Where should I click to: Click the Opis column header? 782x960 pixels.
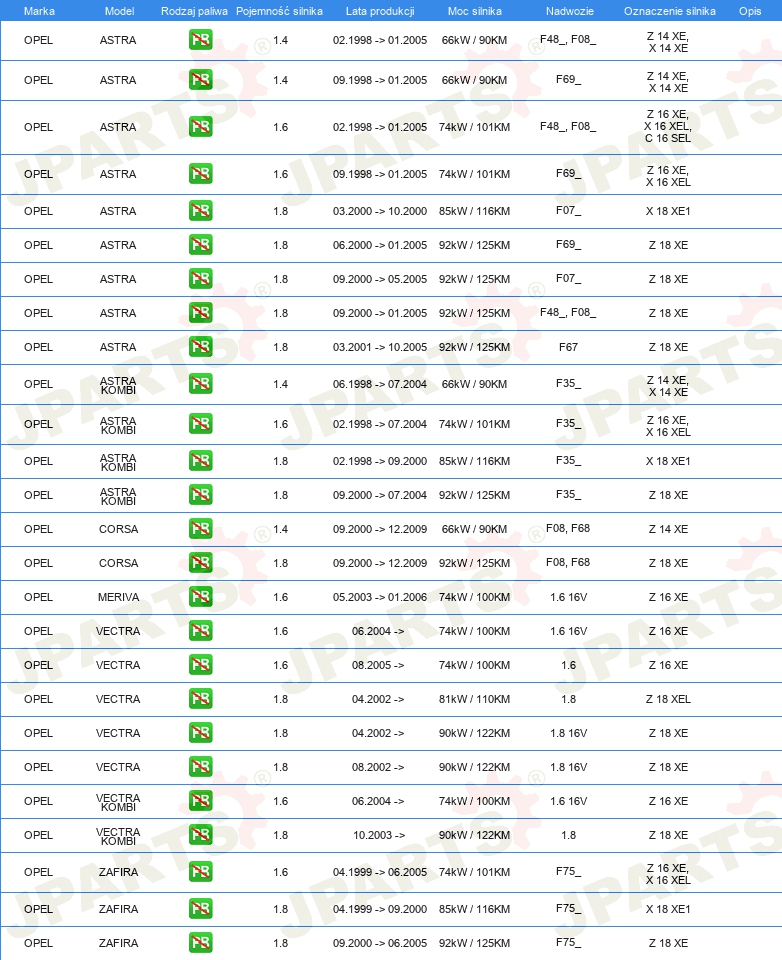coord(750,11)
